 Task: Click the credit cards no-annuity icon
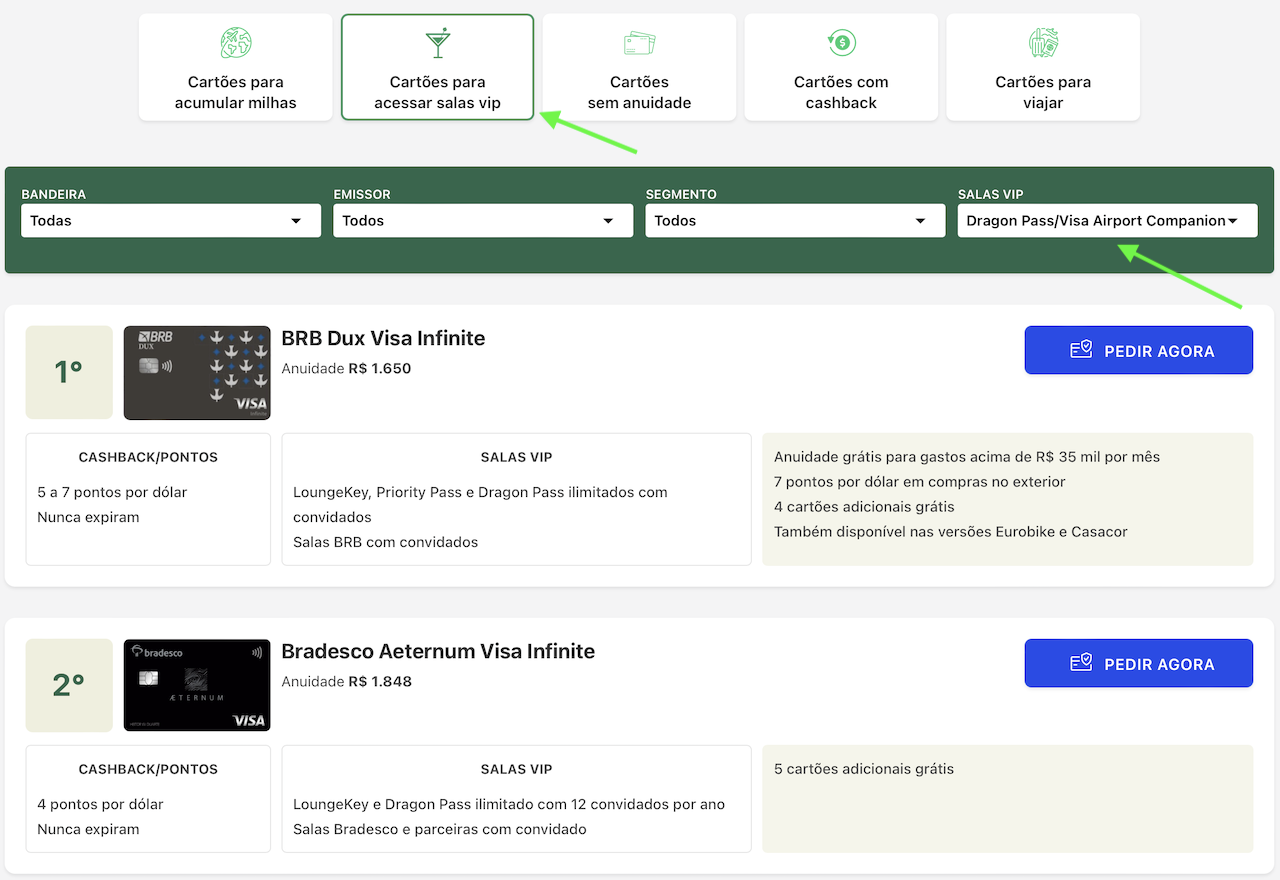pos(640,43)
